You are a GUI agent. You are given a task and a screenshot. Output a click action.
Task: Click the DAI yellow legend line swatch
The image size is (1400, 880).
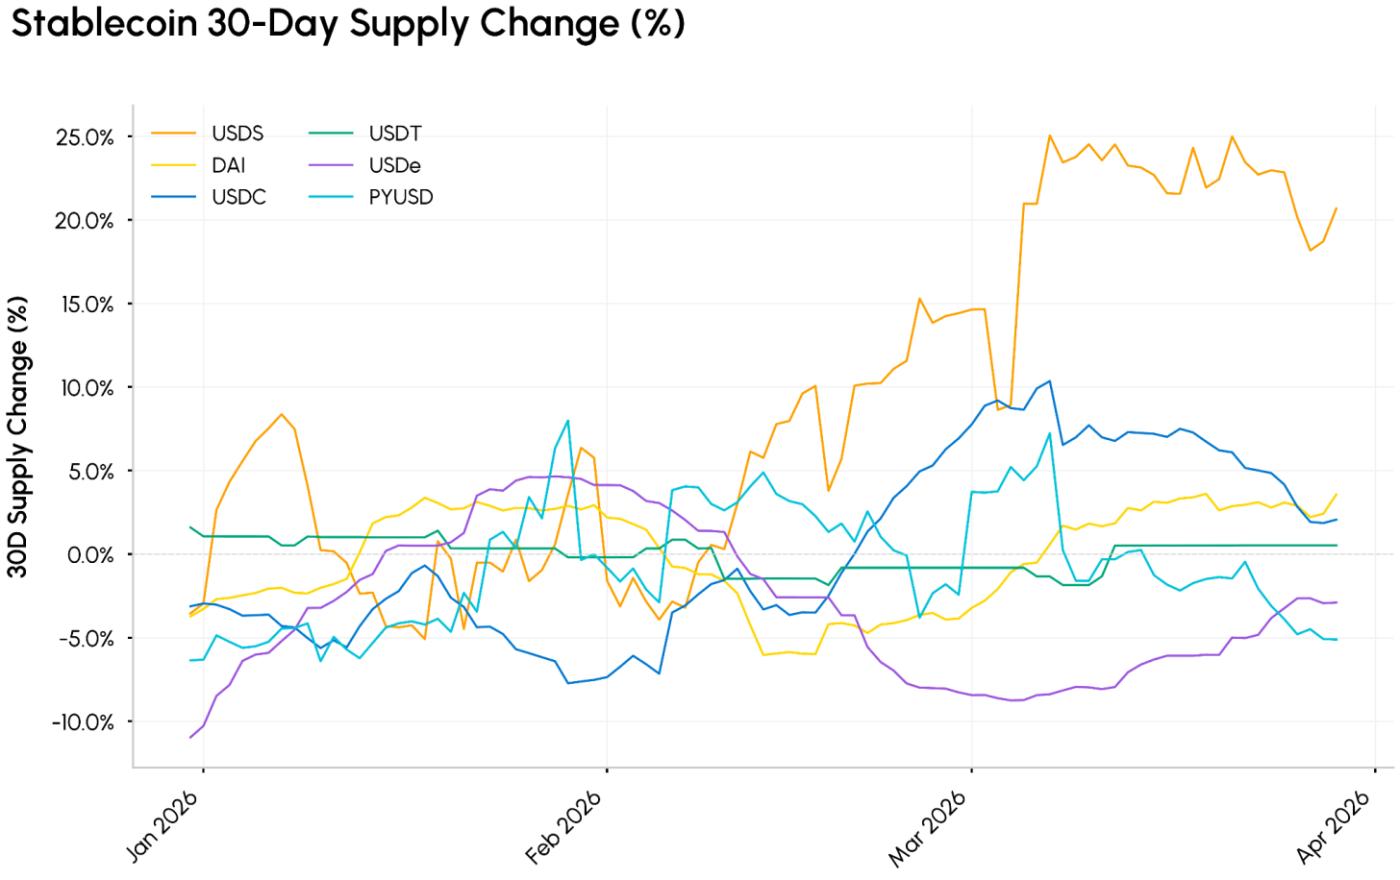tap(174, 165)
